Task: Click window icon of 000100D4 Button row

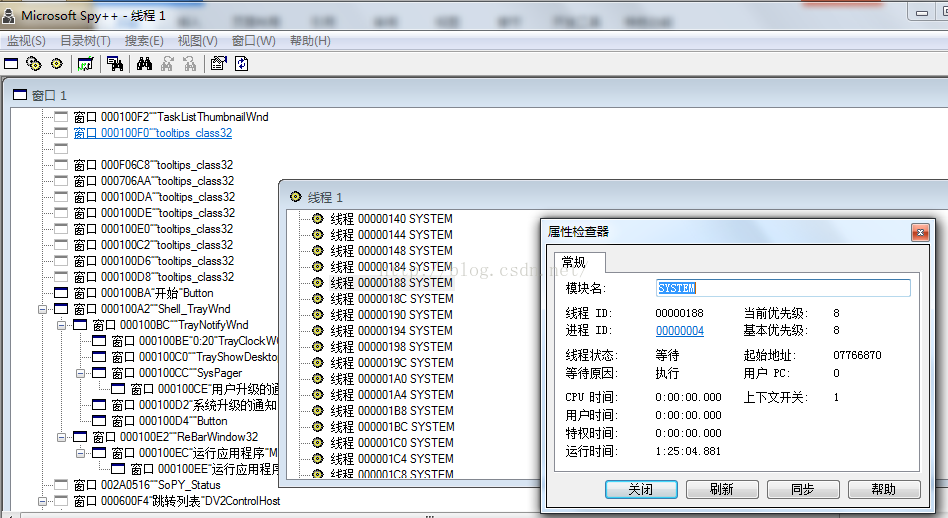Action: pos(99,421)
